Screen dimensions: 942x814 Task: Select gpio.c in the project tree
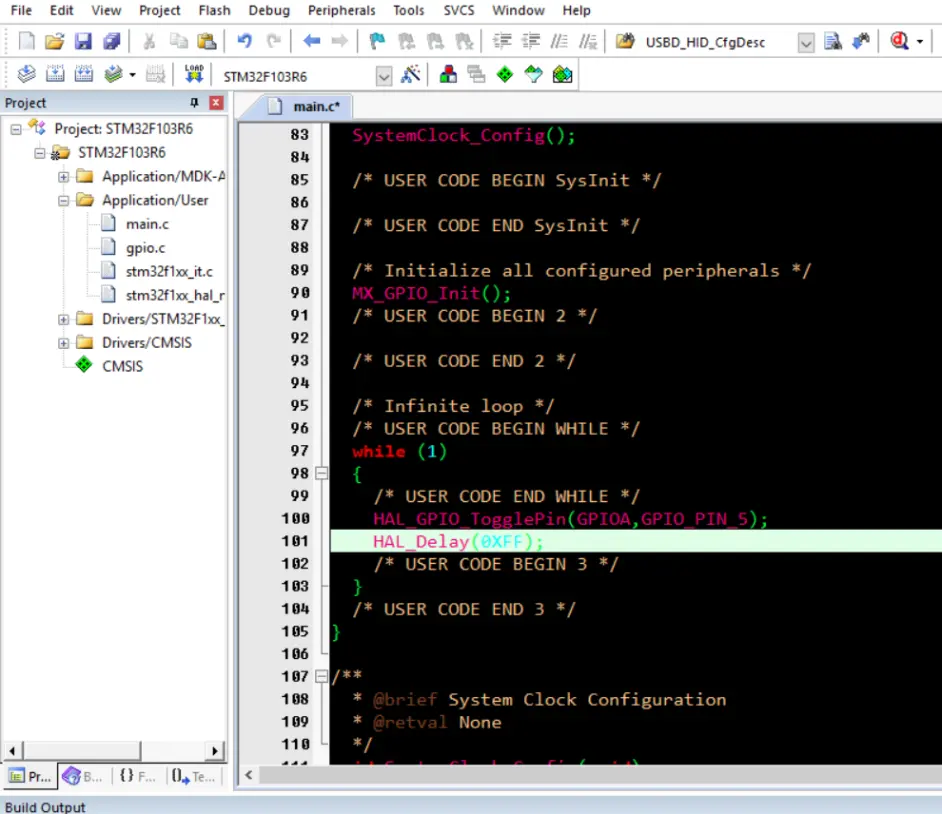click(x=145, y=248)
